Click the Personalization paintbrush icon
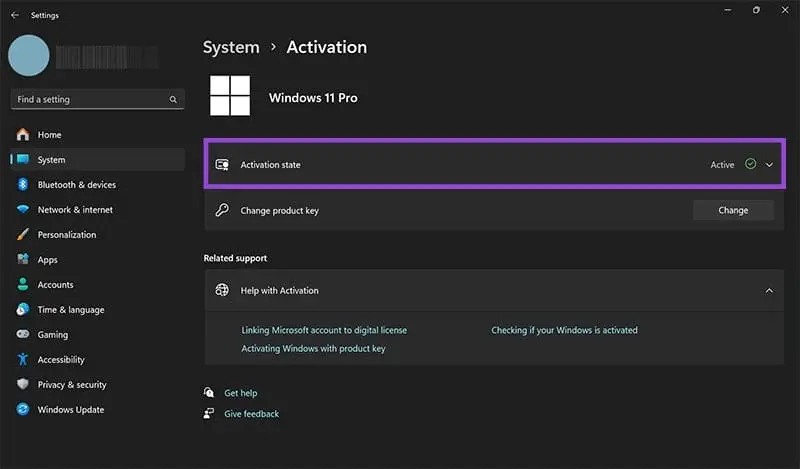 pos(23,234)
